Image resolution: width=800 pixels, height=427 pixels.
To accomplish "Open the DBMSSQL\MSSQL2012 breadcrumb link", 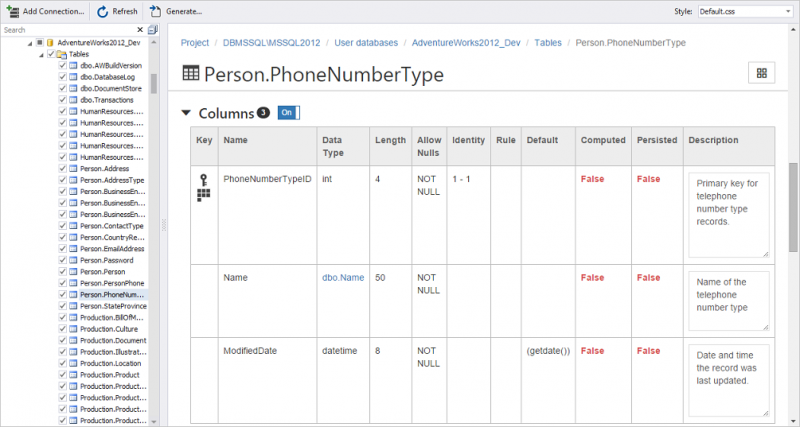I will [x=271, y=43].
